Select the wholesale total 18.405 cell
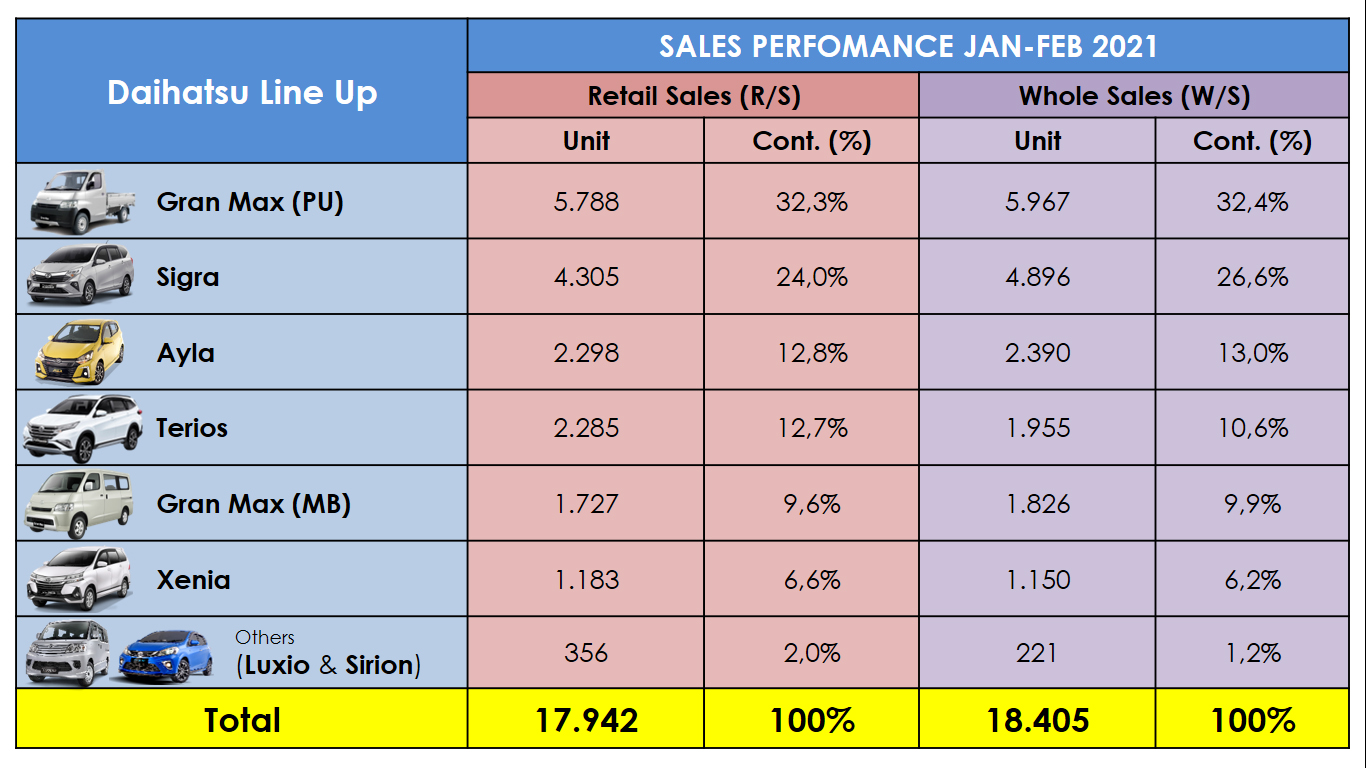Viewport: 1366px width, 768px height. coord(1037,720)
